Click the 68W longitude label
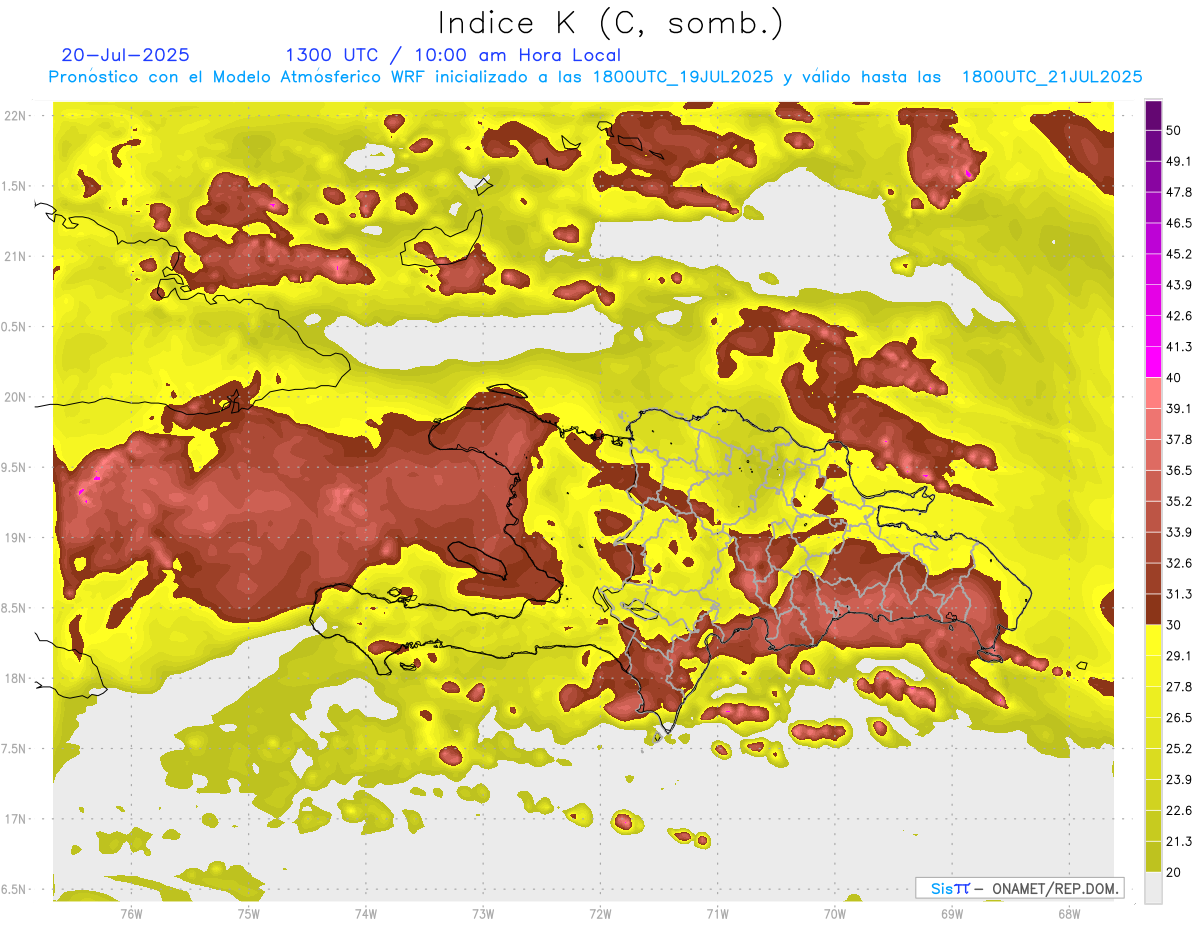 (1069, 913)
